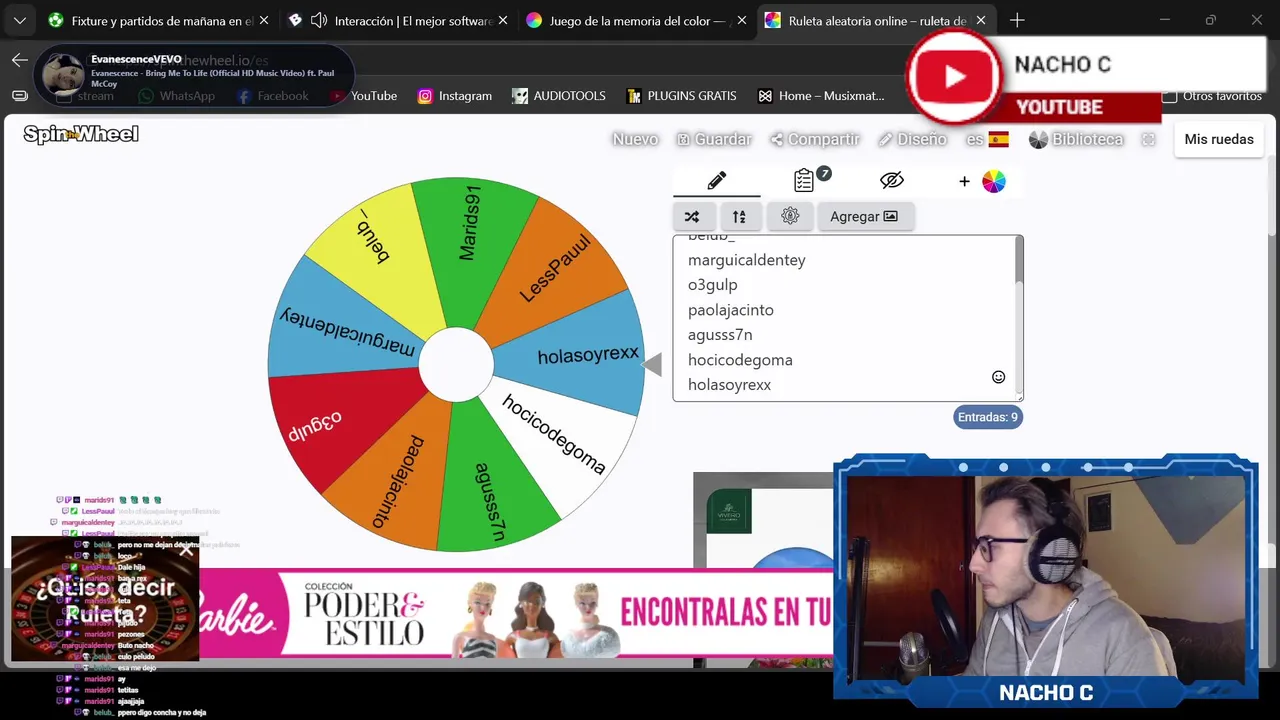Open the Diseño design menu
Screen dimensions: 1280x720
[913, 139]
